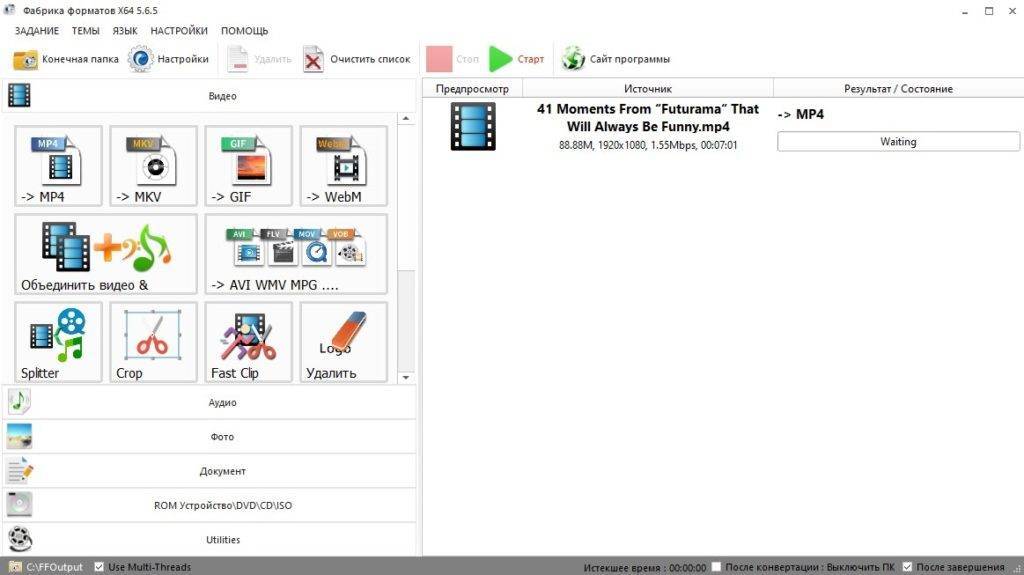This screenshot has height=575, width=1024.
Task: Select the -> WebM format tile
Action: (343, 166)
